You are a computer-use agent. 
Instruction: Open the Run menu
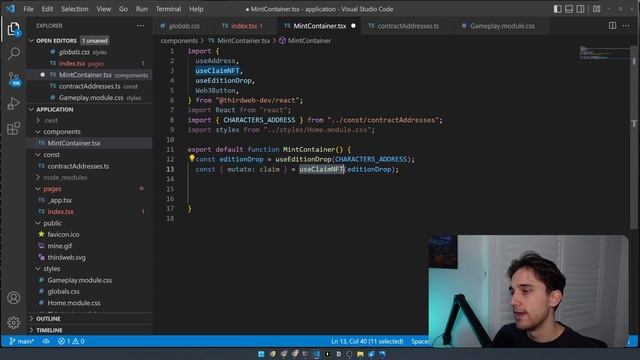coord(142,9)
